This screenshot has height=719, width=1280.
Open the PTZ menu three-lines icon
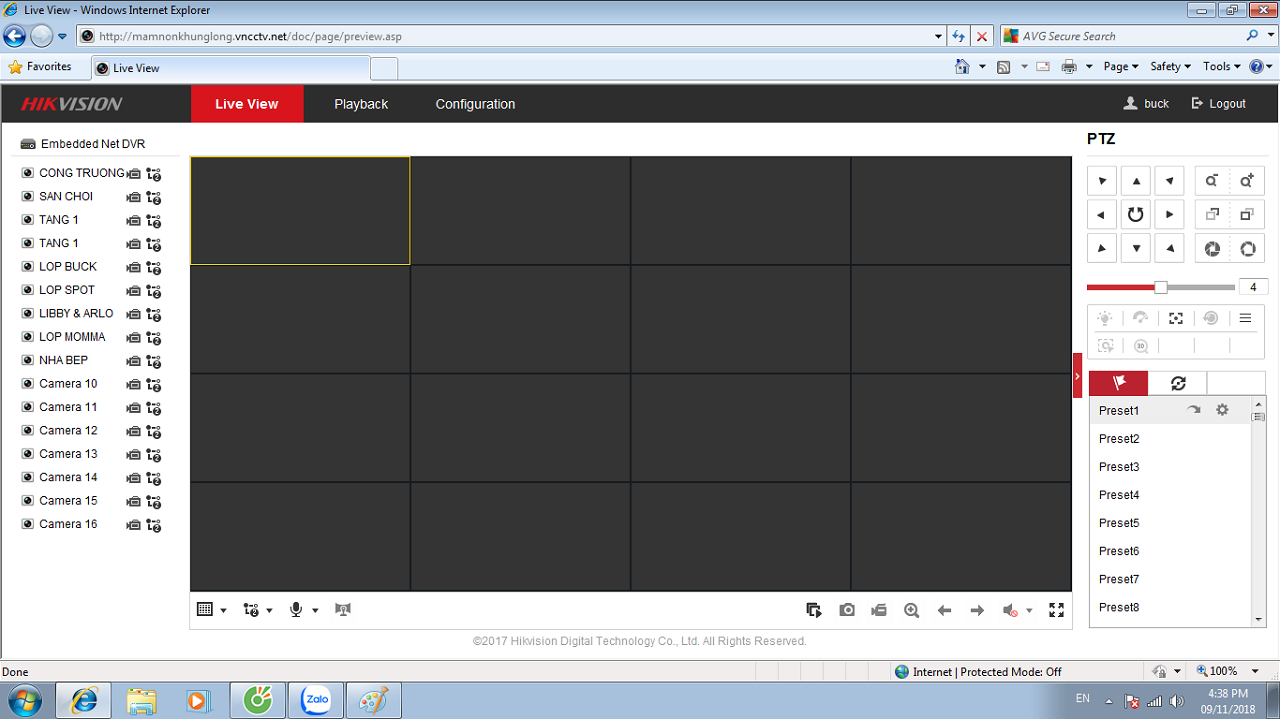pos(1246,318)
